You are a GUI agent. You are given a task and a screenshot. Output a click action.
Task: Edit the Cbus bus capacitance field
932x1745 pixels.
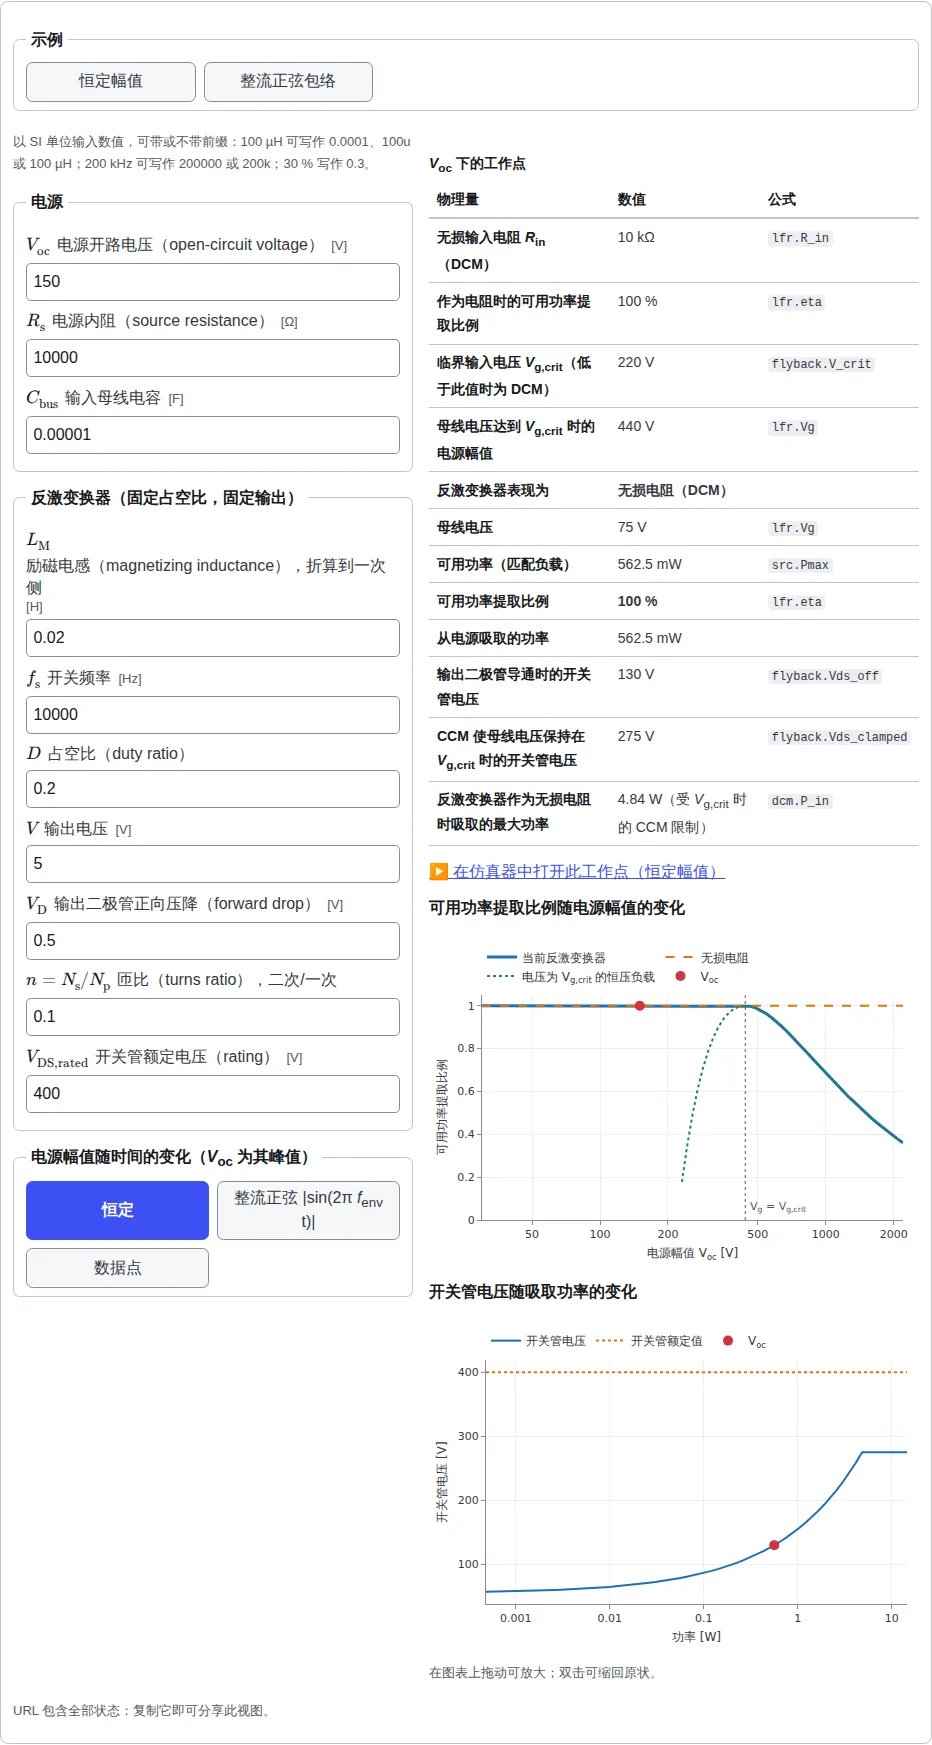213,435
